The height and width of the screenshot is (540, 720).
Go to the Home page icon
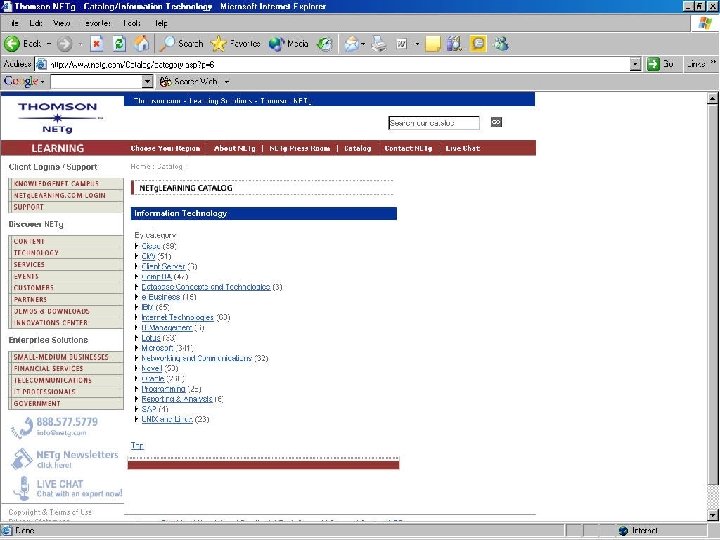141,44
